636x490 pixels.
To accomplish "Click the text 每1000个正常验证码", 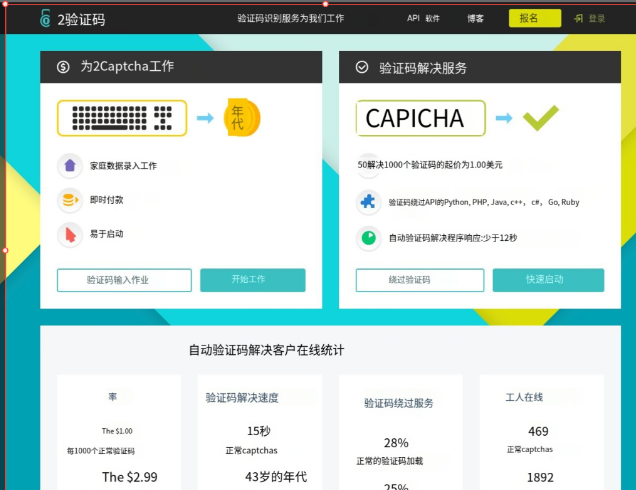I will tap(101, 451).
